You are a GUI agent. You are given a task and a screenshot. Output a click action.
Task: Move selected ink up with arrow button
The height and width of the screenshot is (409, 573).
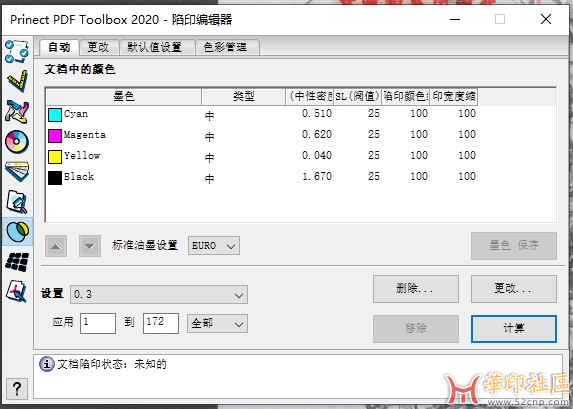pos(56,246)
